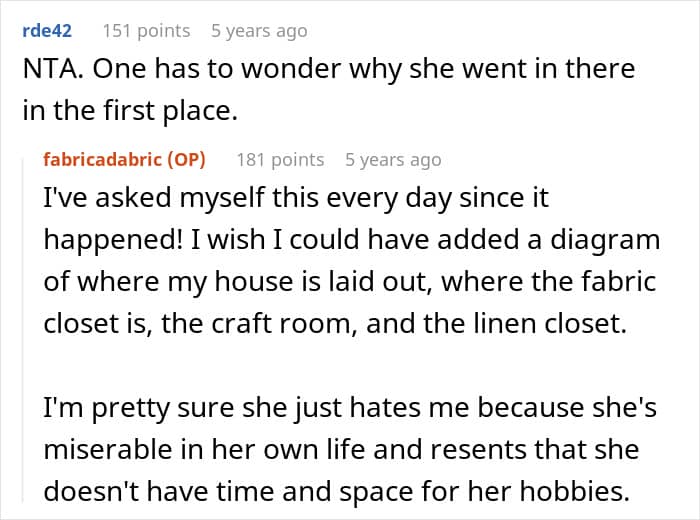Click the line 'I'm pretty sure she just hates me'
Screen dimensions: 700x520
(350, 408)
